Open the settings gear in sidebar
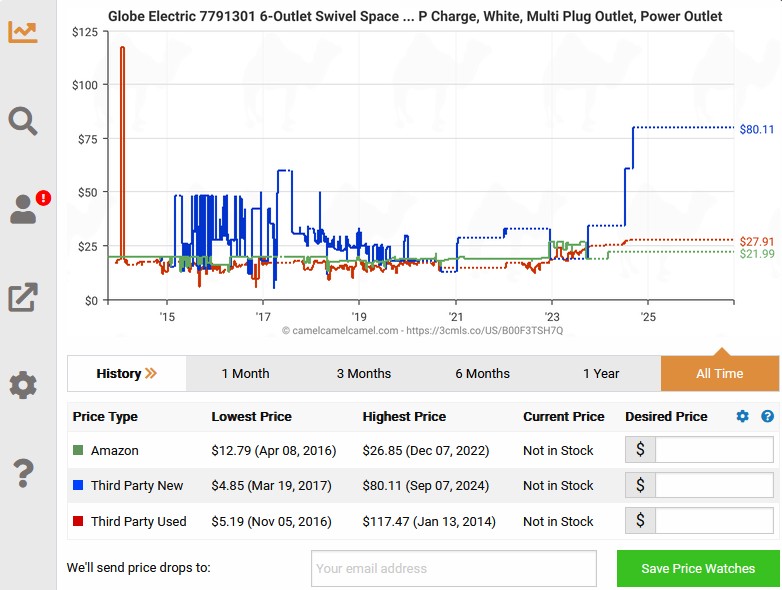 tap(23, 385)
